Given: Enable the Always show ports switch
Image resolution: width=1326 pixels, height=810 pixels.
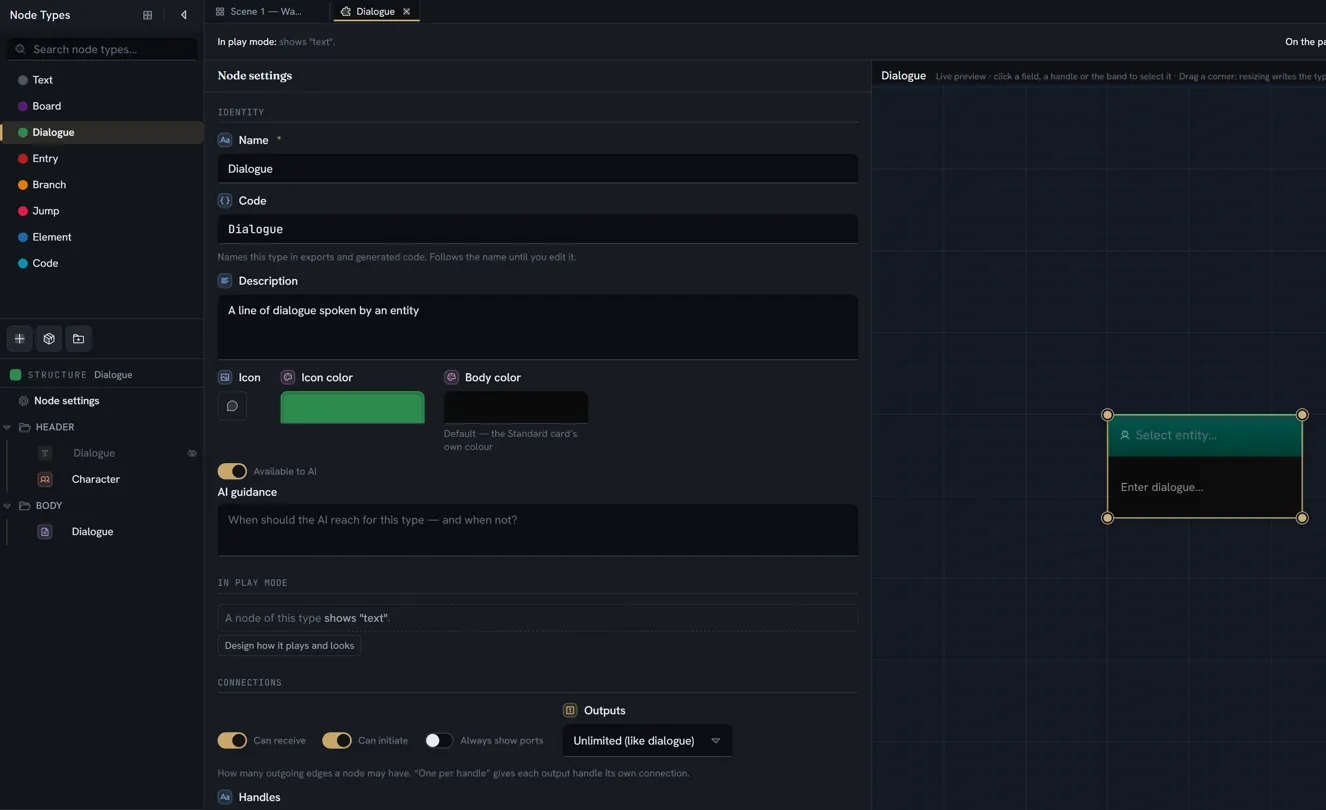Looking at the screenshot, I should tap(438, 740).
